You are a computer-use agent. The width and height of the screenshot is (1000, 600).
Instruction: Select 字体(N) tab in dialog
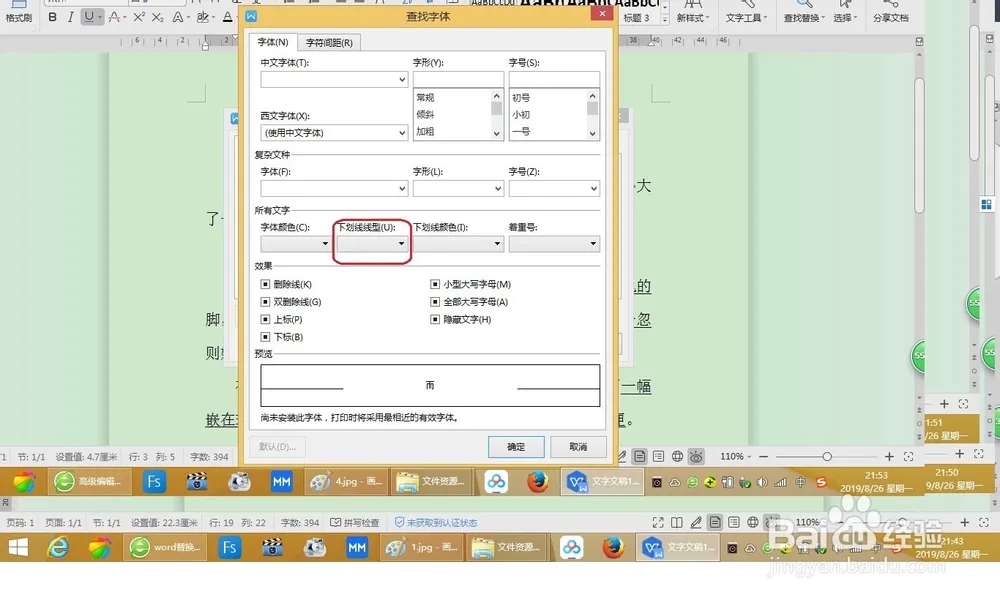[x=273, y=42]
